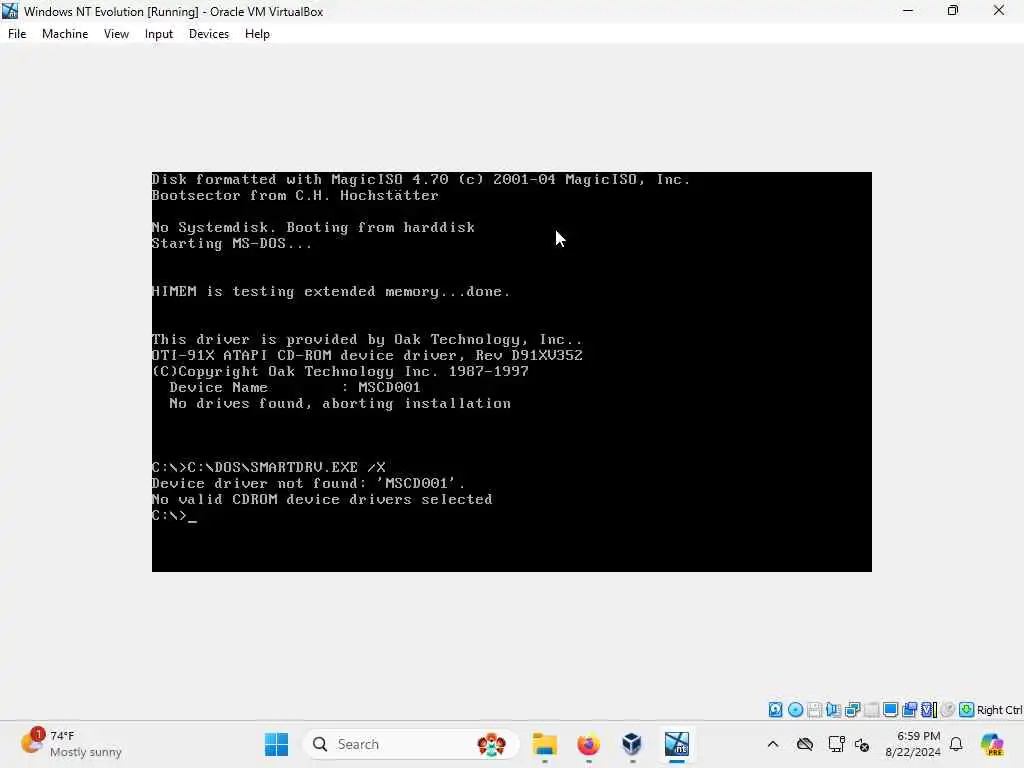1024x768 pixels.
Task: Minimize the VirtualBox window
Action: click(x=908, y=11)
